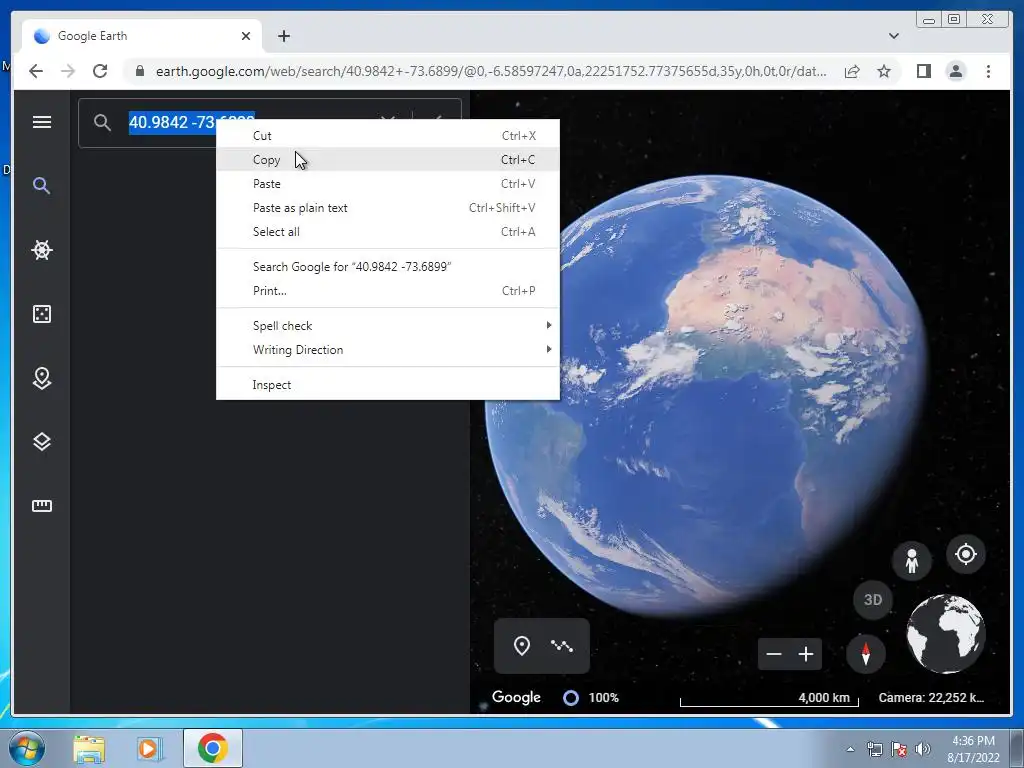Click the Camera altitude status text

931,697
